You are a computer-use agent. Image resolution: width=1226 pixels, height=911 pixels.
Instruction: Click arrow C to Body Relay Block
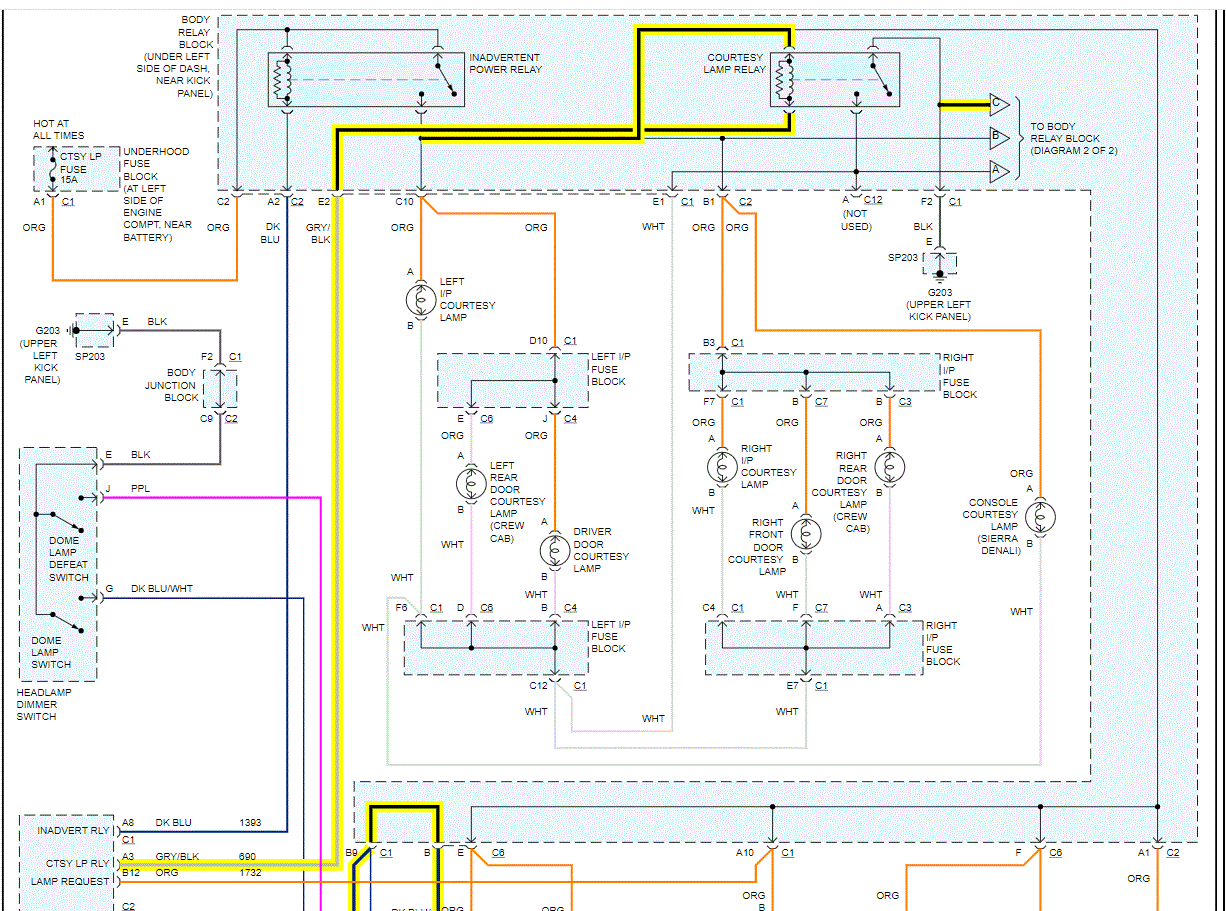pos(997,103)
